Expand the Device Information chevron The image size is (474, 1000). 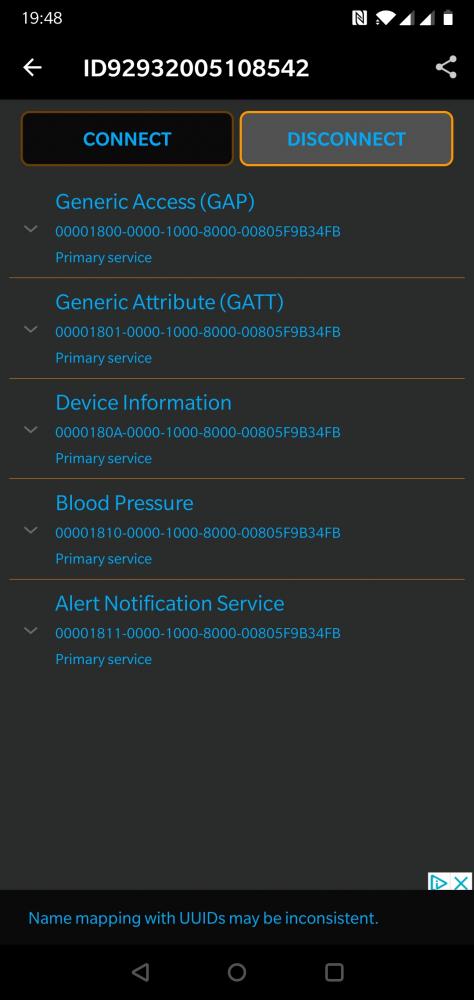pyautogui.click(x=31, y=429)
